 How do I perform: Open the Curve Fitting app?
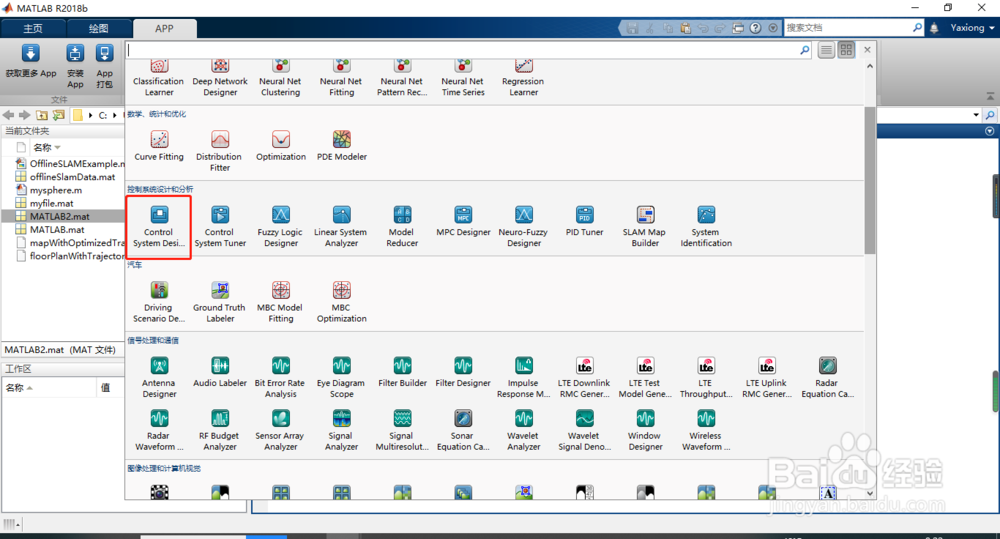pyautogui.click(x=159, y=146)
